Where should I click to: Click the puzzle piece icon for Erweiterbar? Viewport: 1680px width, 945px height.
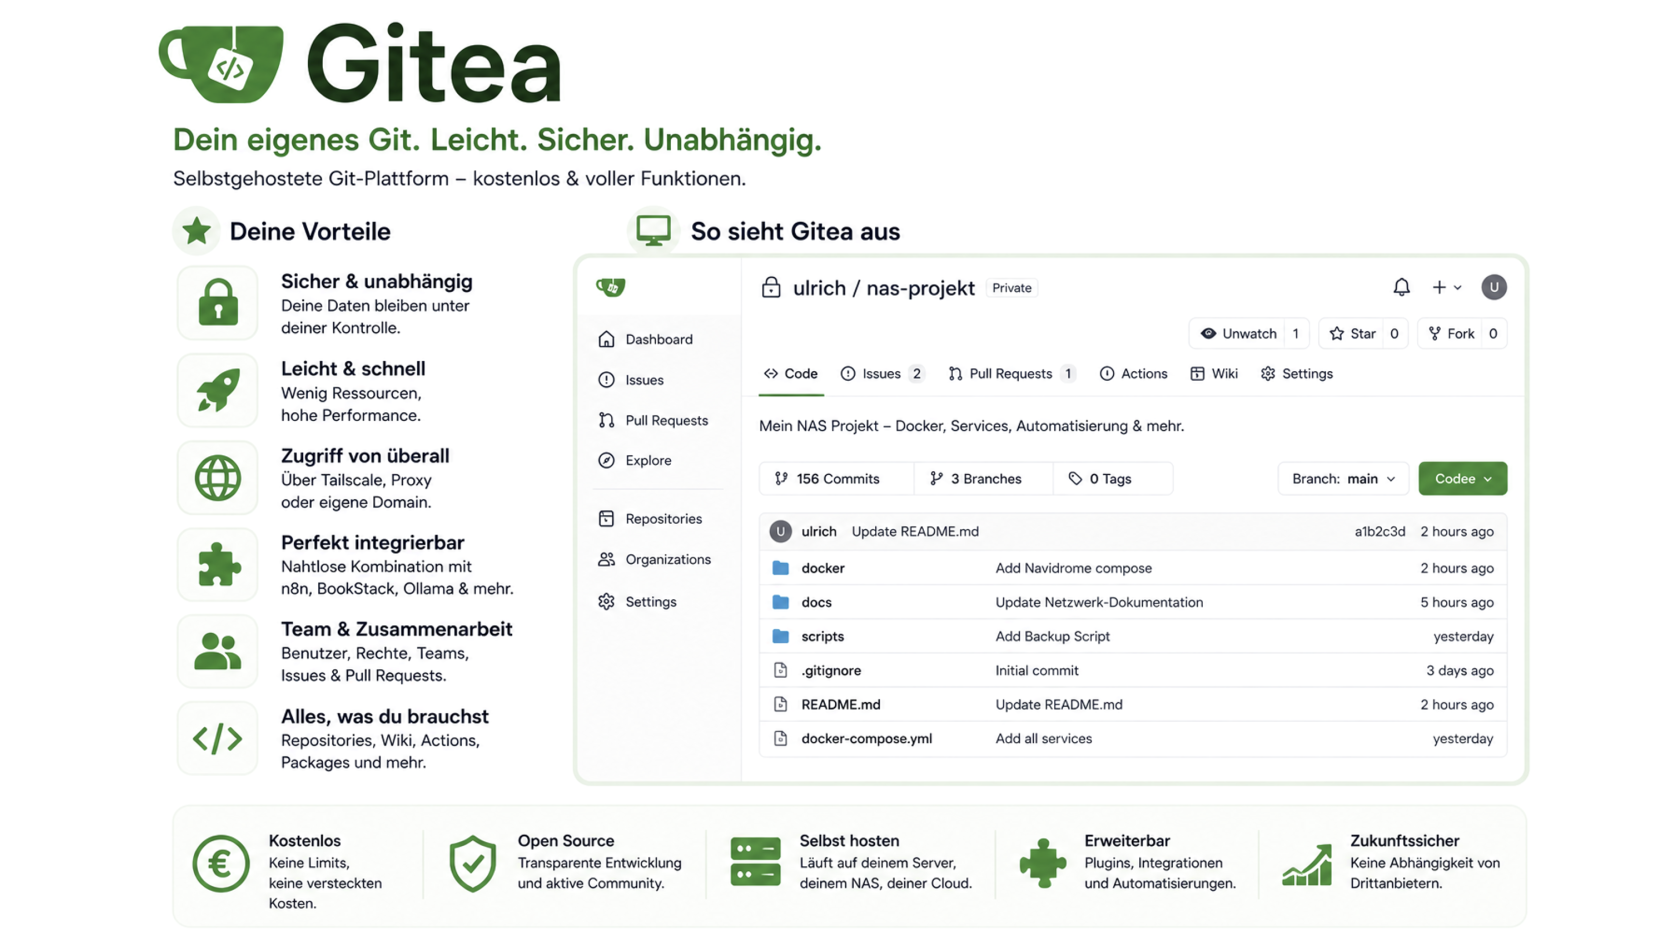1042,863
